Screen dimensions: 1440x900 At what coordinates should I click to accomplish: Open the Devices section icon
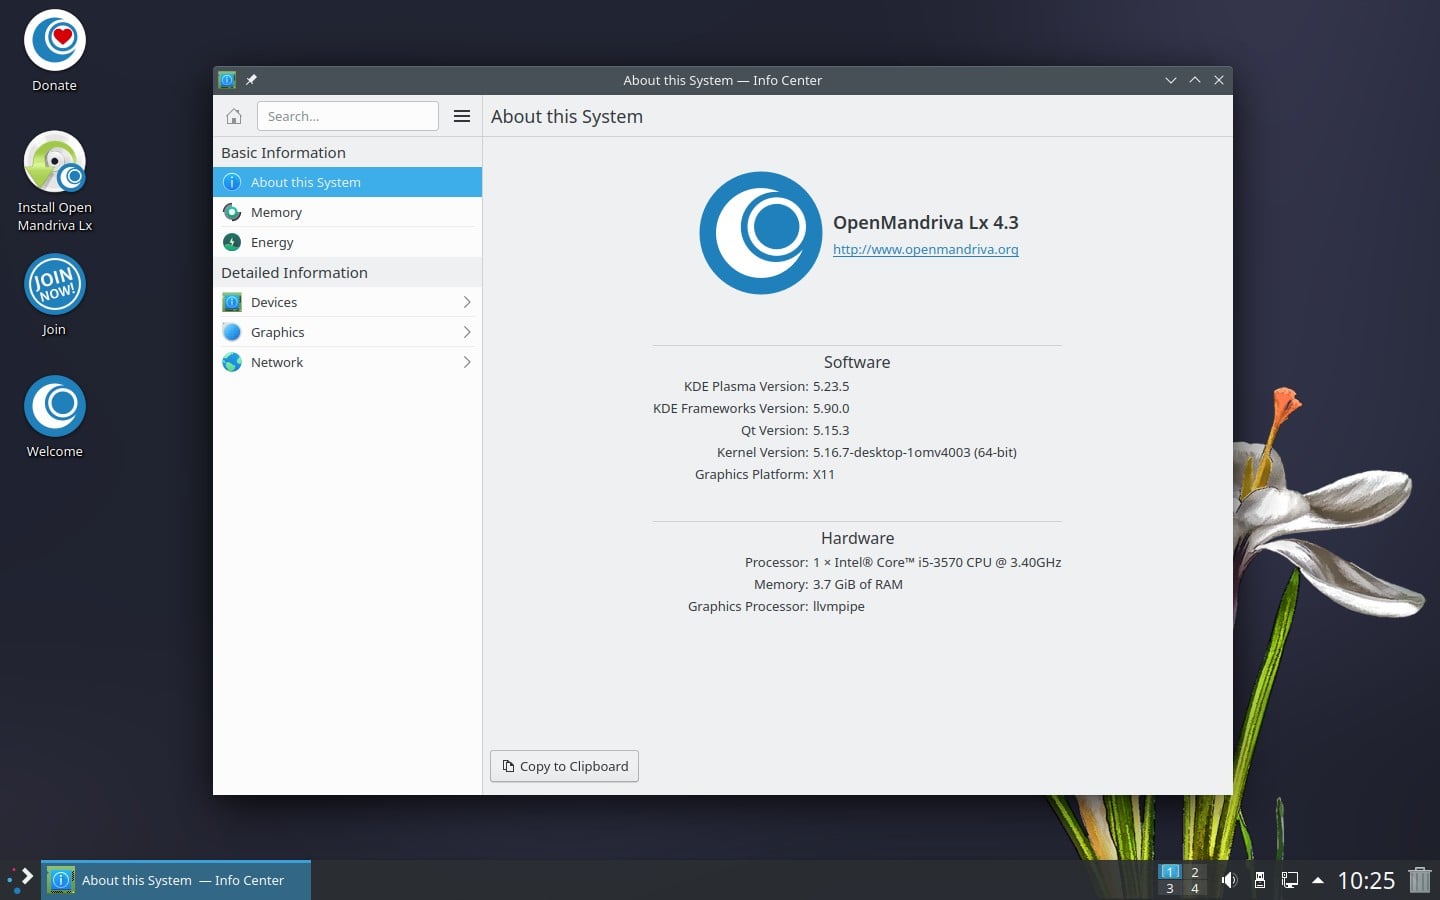pyautogui.click(x=232, y=302)
